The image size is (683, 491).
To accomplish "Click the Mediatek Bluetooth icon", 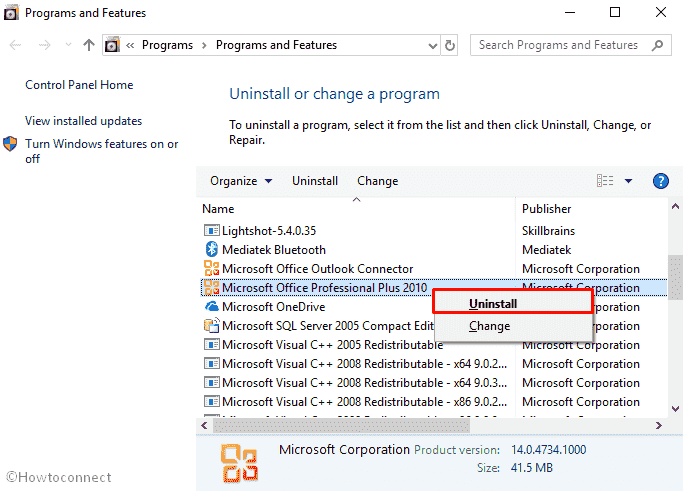I will (212, 249).
